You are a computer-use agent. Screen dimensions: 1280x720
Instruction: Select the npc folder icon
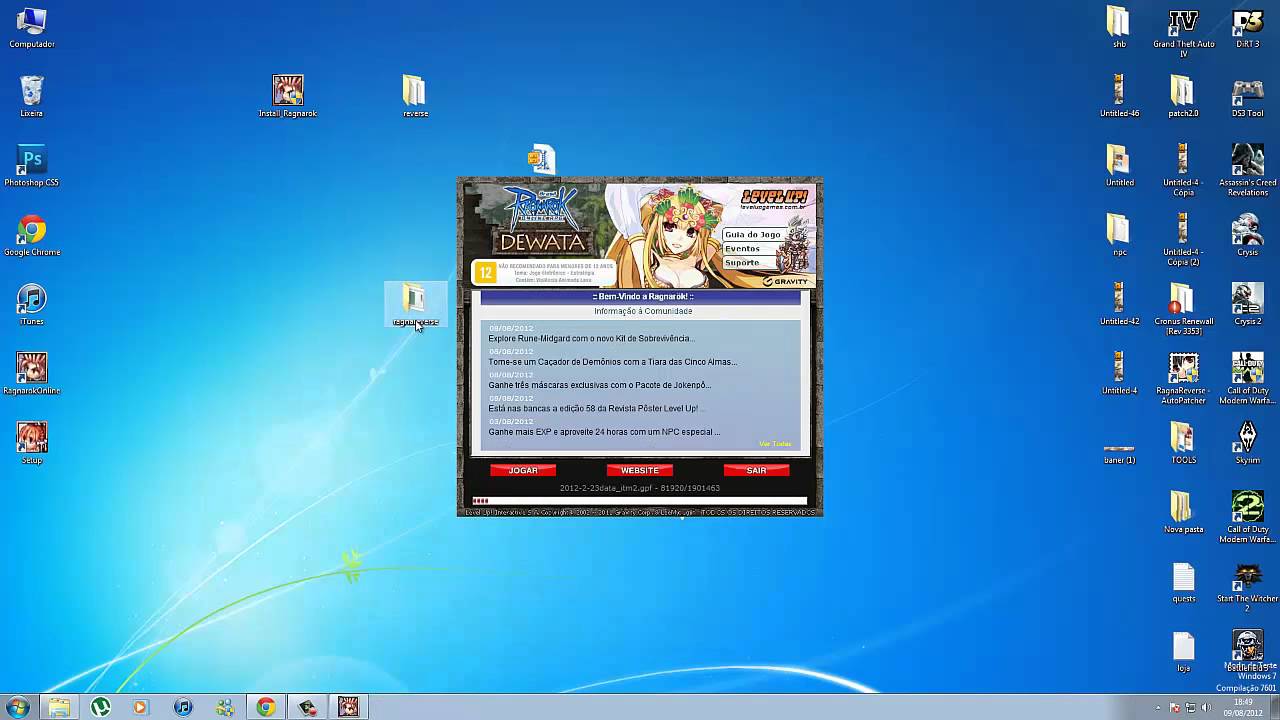1119,236
